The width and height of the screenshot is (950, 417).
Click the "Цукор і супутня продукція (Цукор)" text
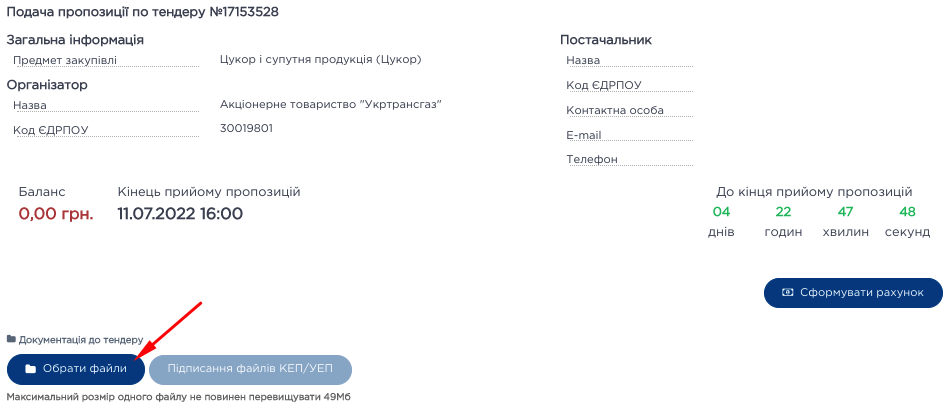[320, 59]
